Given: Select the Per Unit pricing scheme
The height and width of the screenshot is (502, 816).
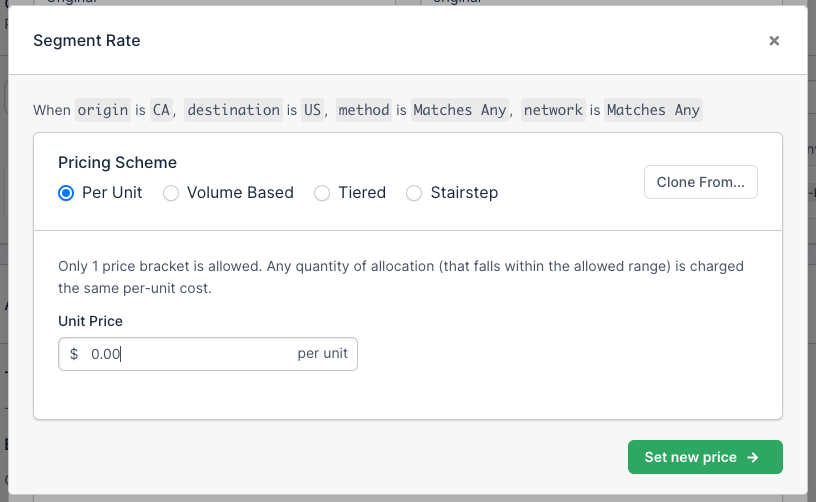Looking at the screenshot, I should point(67,193).
